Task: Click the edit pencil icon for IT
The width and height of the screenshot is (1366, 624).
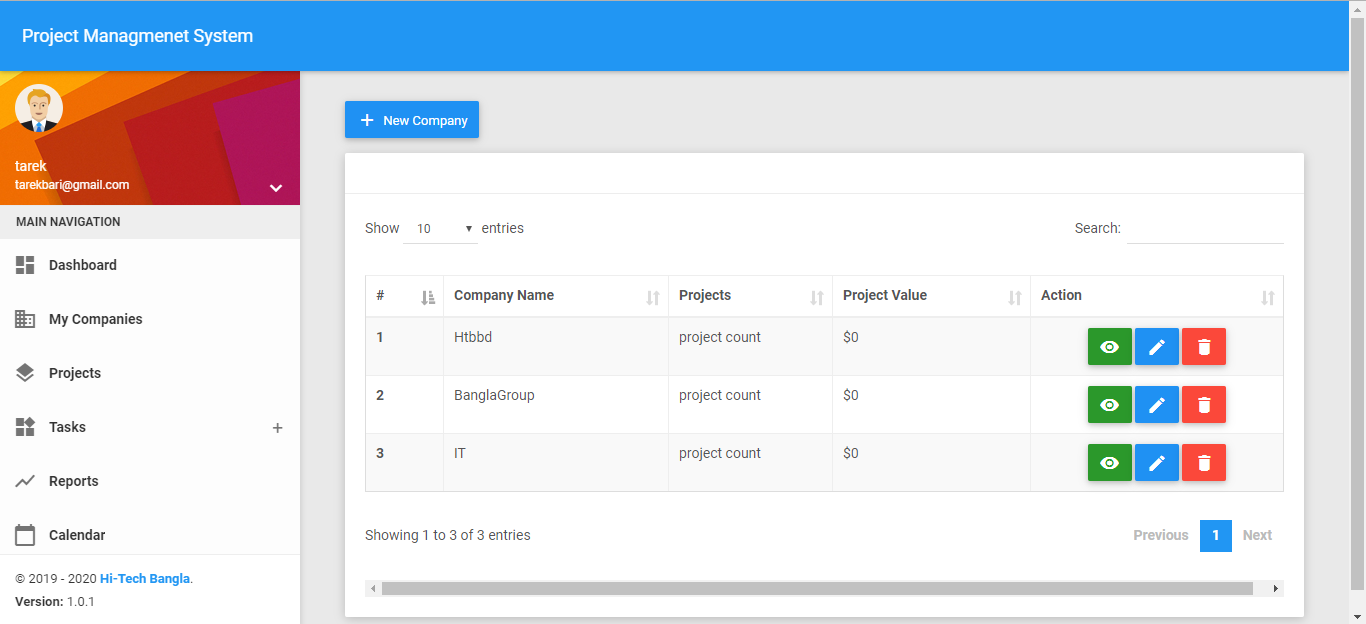Action: [x=1156, y=463]
